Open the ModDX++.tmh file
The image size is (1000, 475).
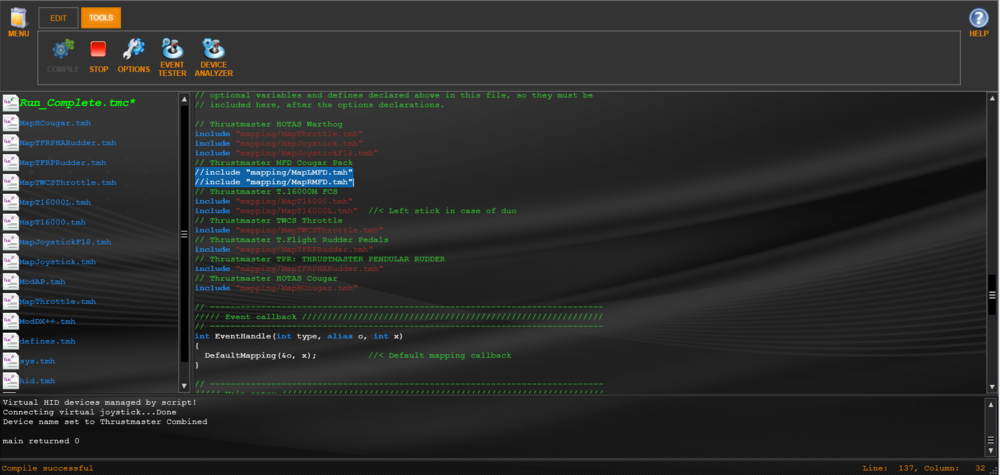[47, 321]
